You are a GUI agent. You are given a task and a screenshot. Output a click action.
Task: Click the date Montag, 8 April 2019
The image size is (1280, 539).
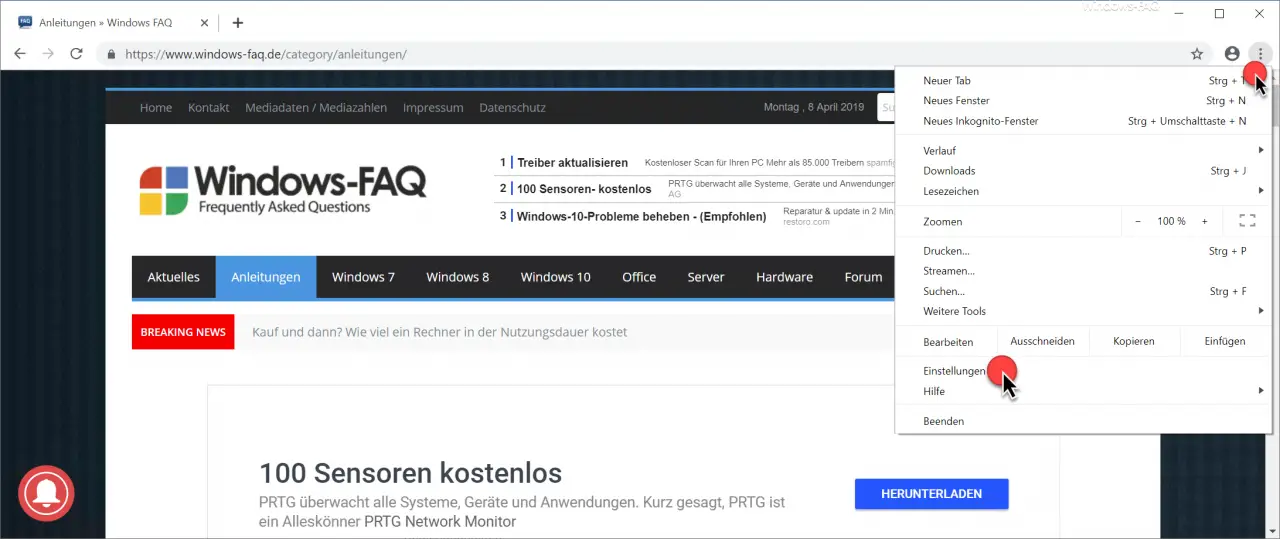(x=813, y=107)
